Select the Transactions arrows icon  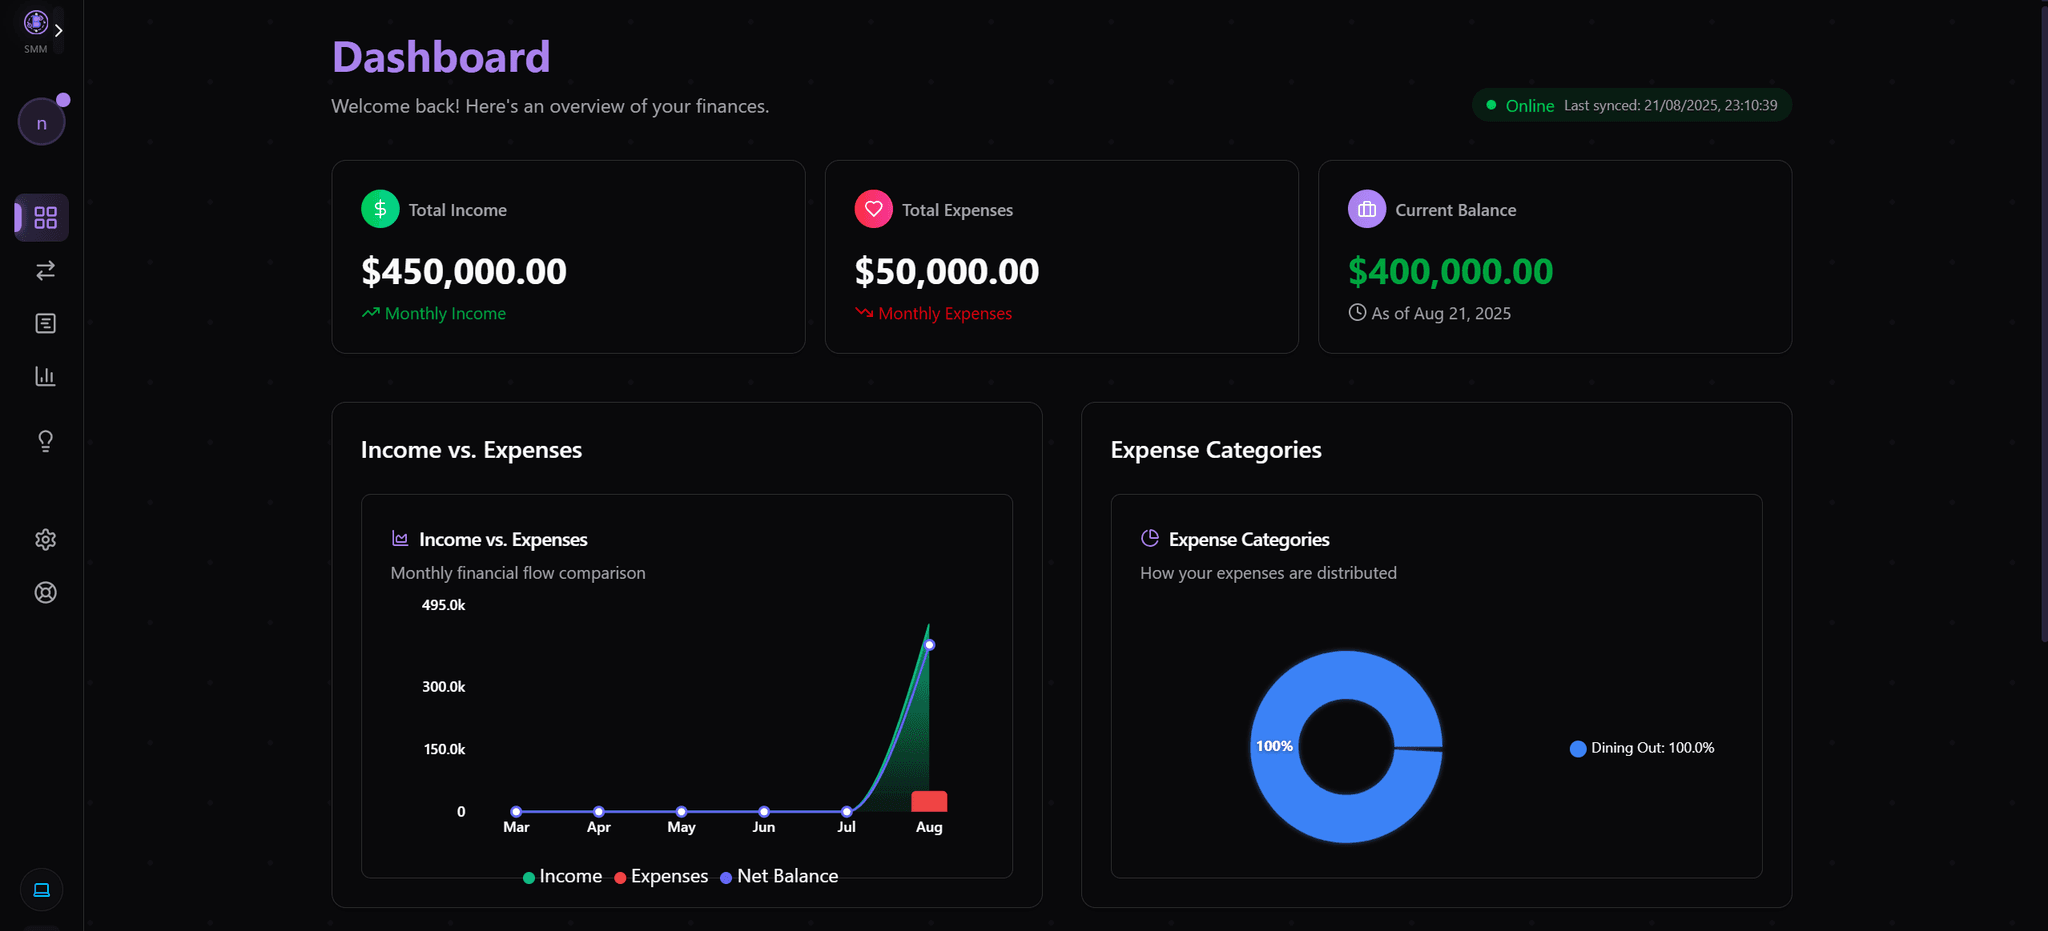coord(43,270)
